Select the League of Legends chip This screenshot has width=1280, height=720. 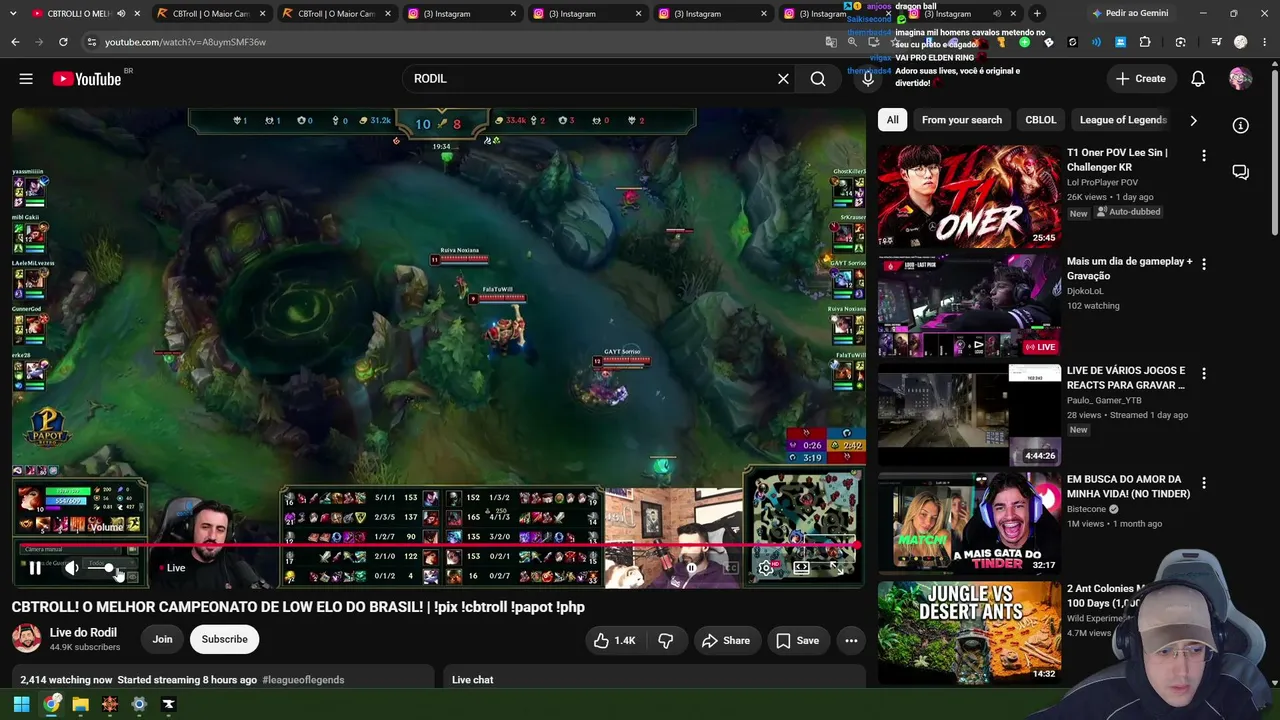click(1123, 120)
